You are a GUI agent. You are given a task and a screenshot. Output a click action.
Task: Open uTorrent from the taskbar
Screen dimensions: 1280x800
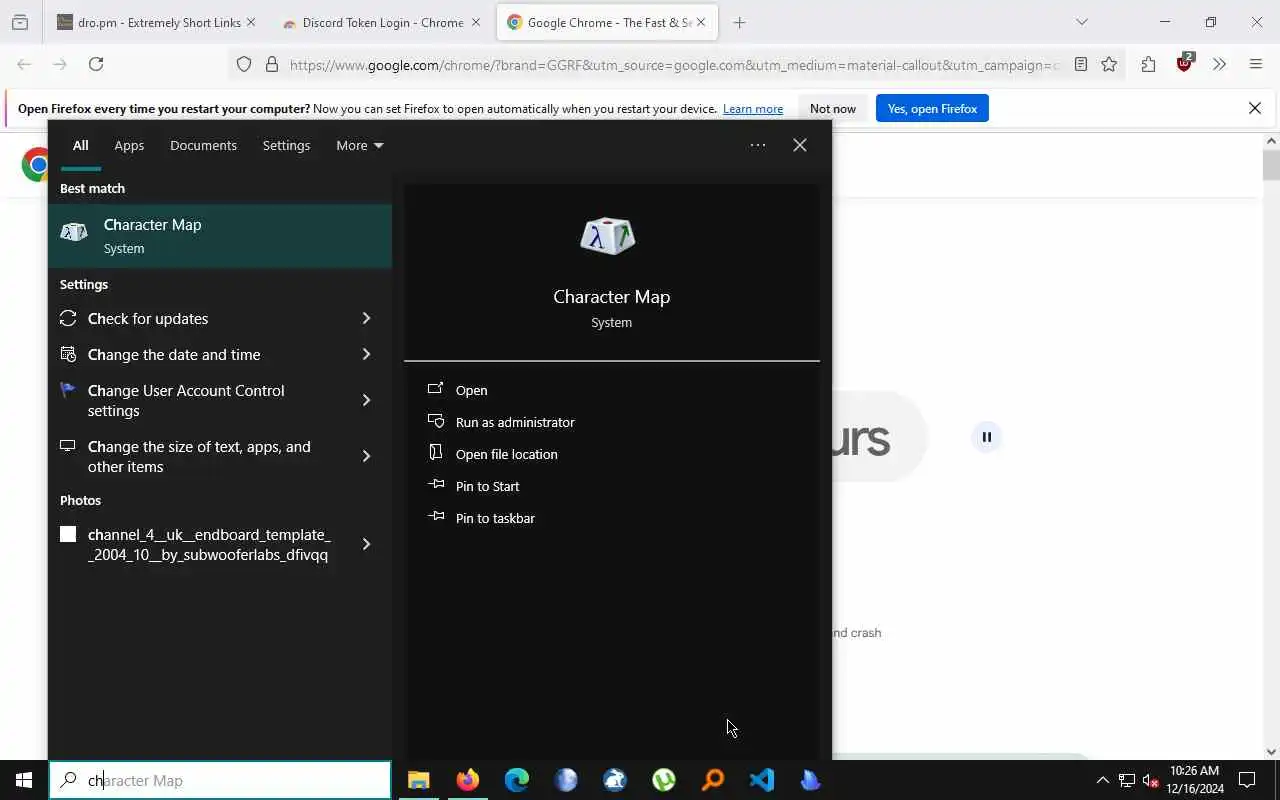tap(664, 780)
